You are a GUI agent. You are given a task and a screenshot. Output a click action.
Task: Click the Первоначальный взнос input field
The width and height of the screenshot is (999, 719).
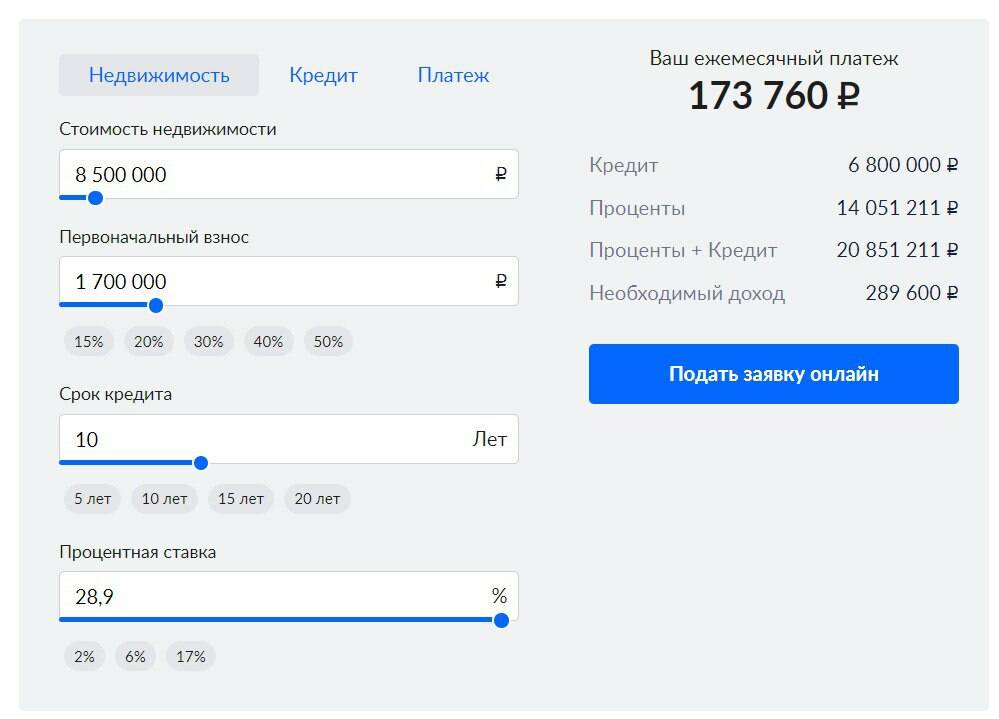tap(280, 281)
